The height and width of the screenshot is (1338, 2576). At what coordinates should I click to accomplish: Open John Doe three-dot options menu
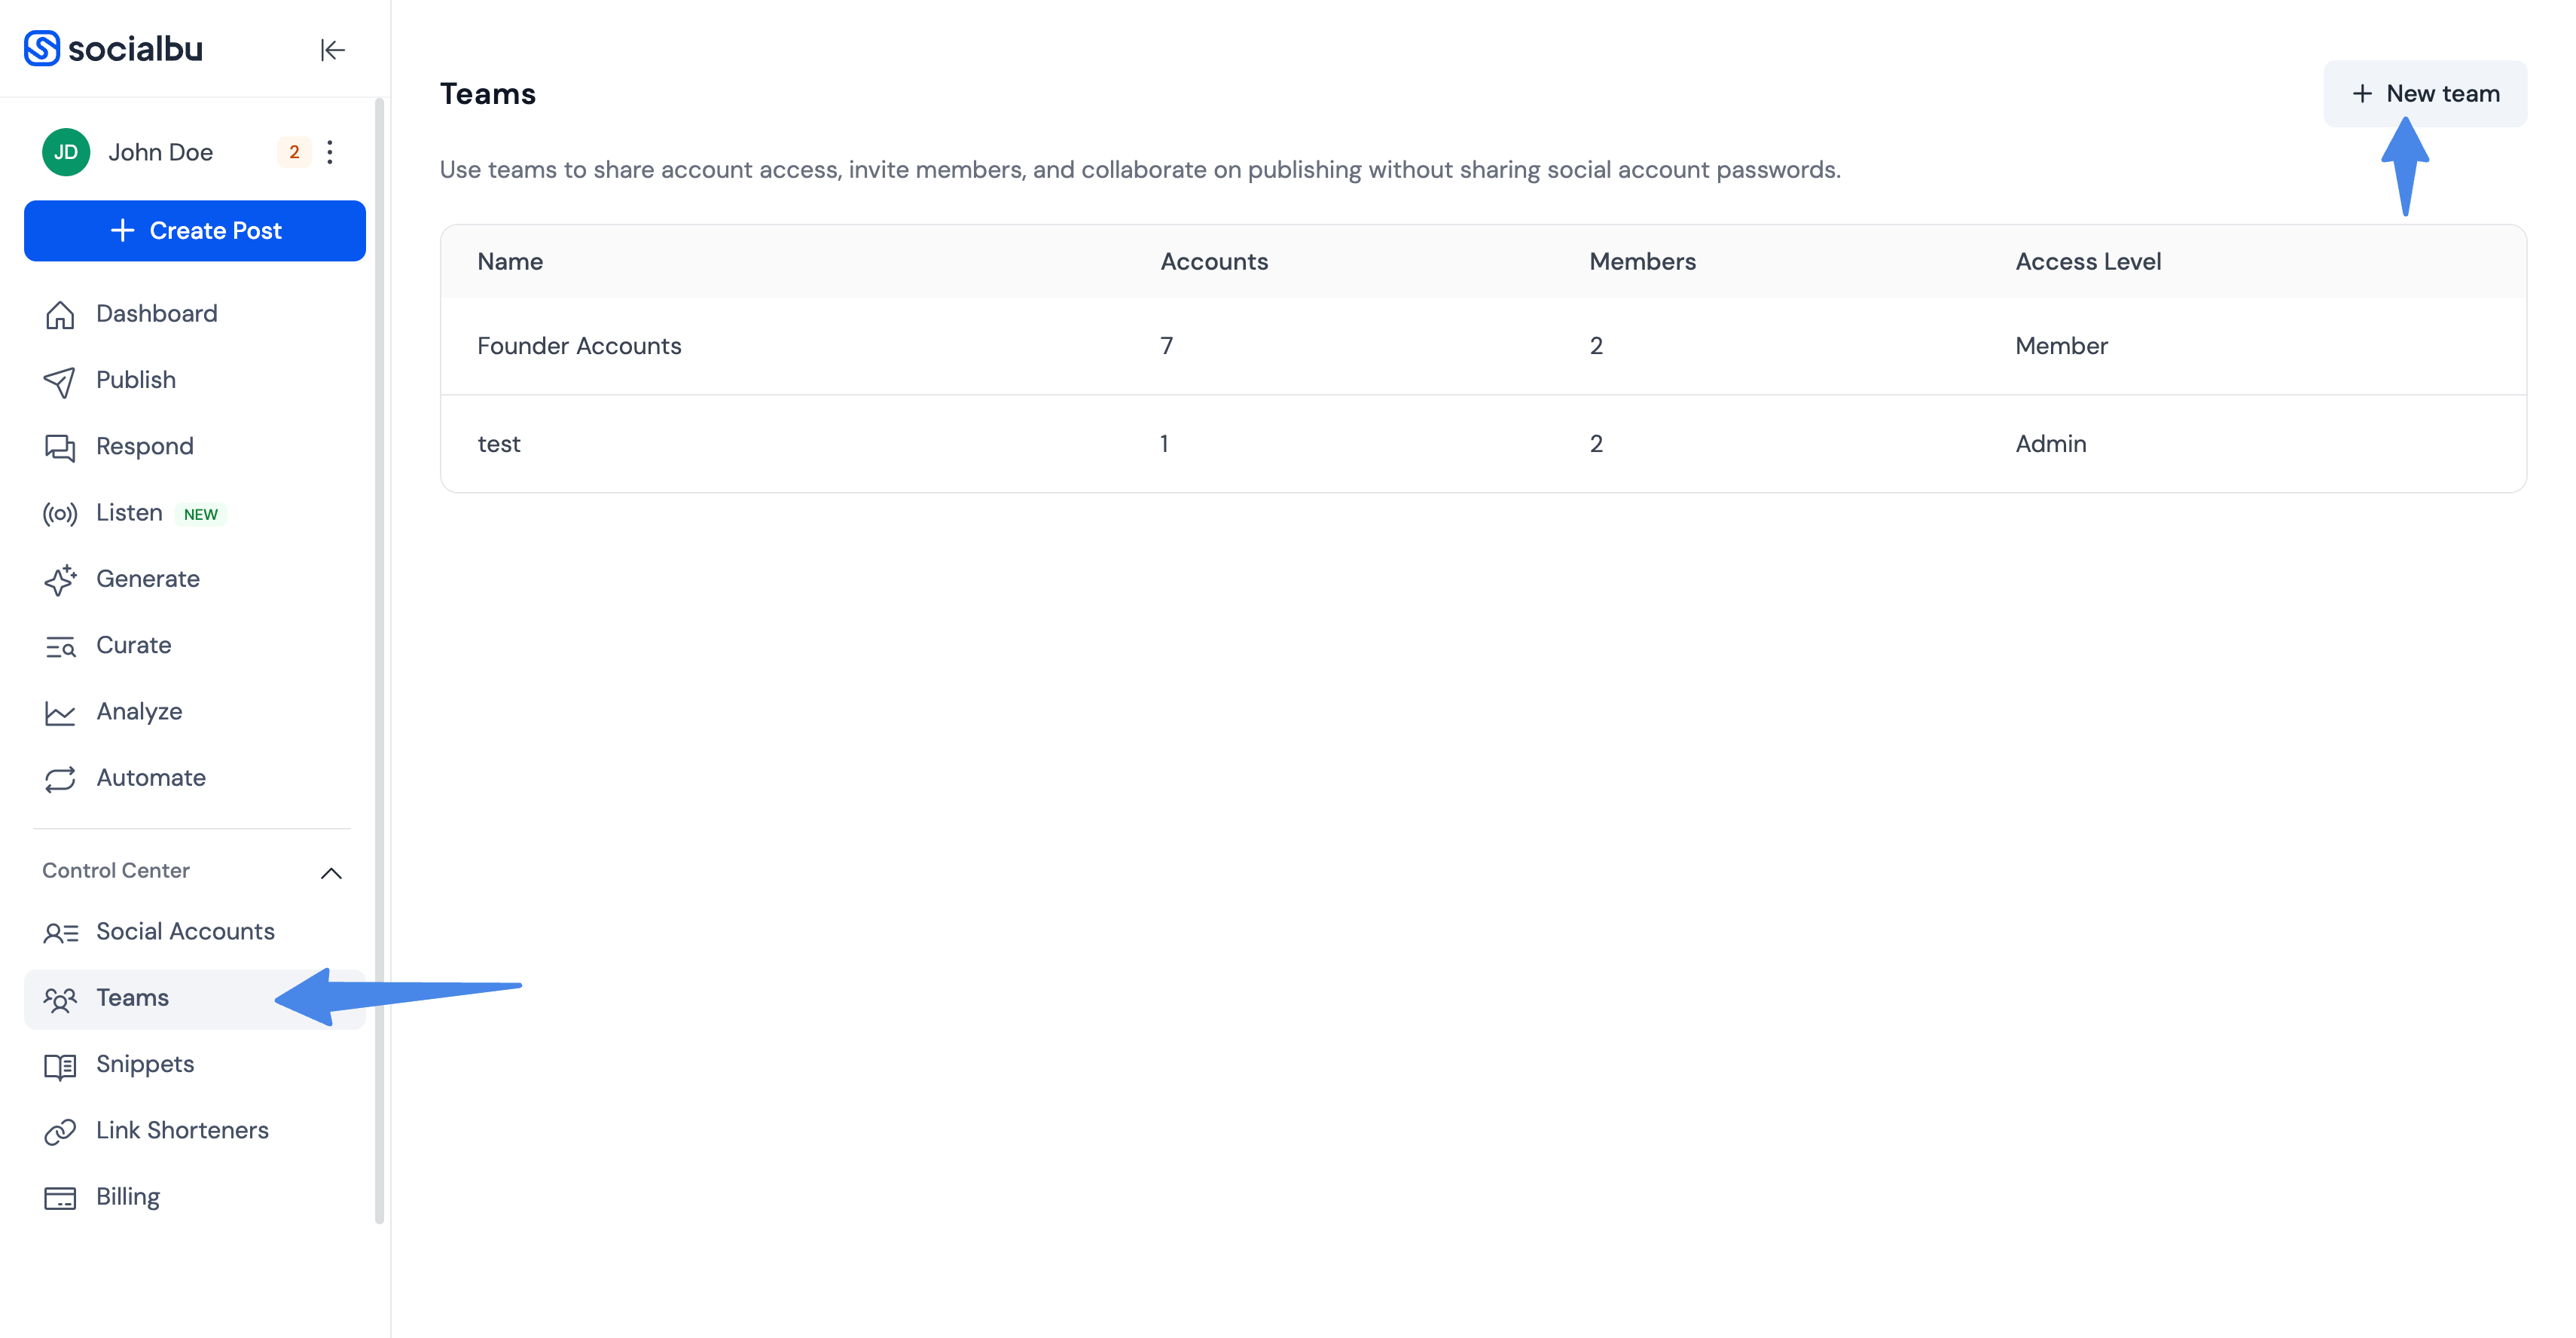coord(330,152)
